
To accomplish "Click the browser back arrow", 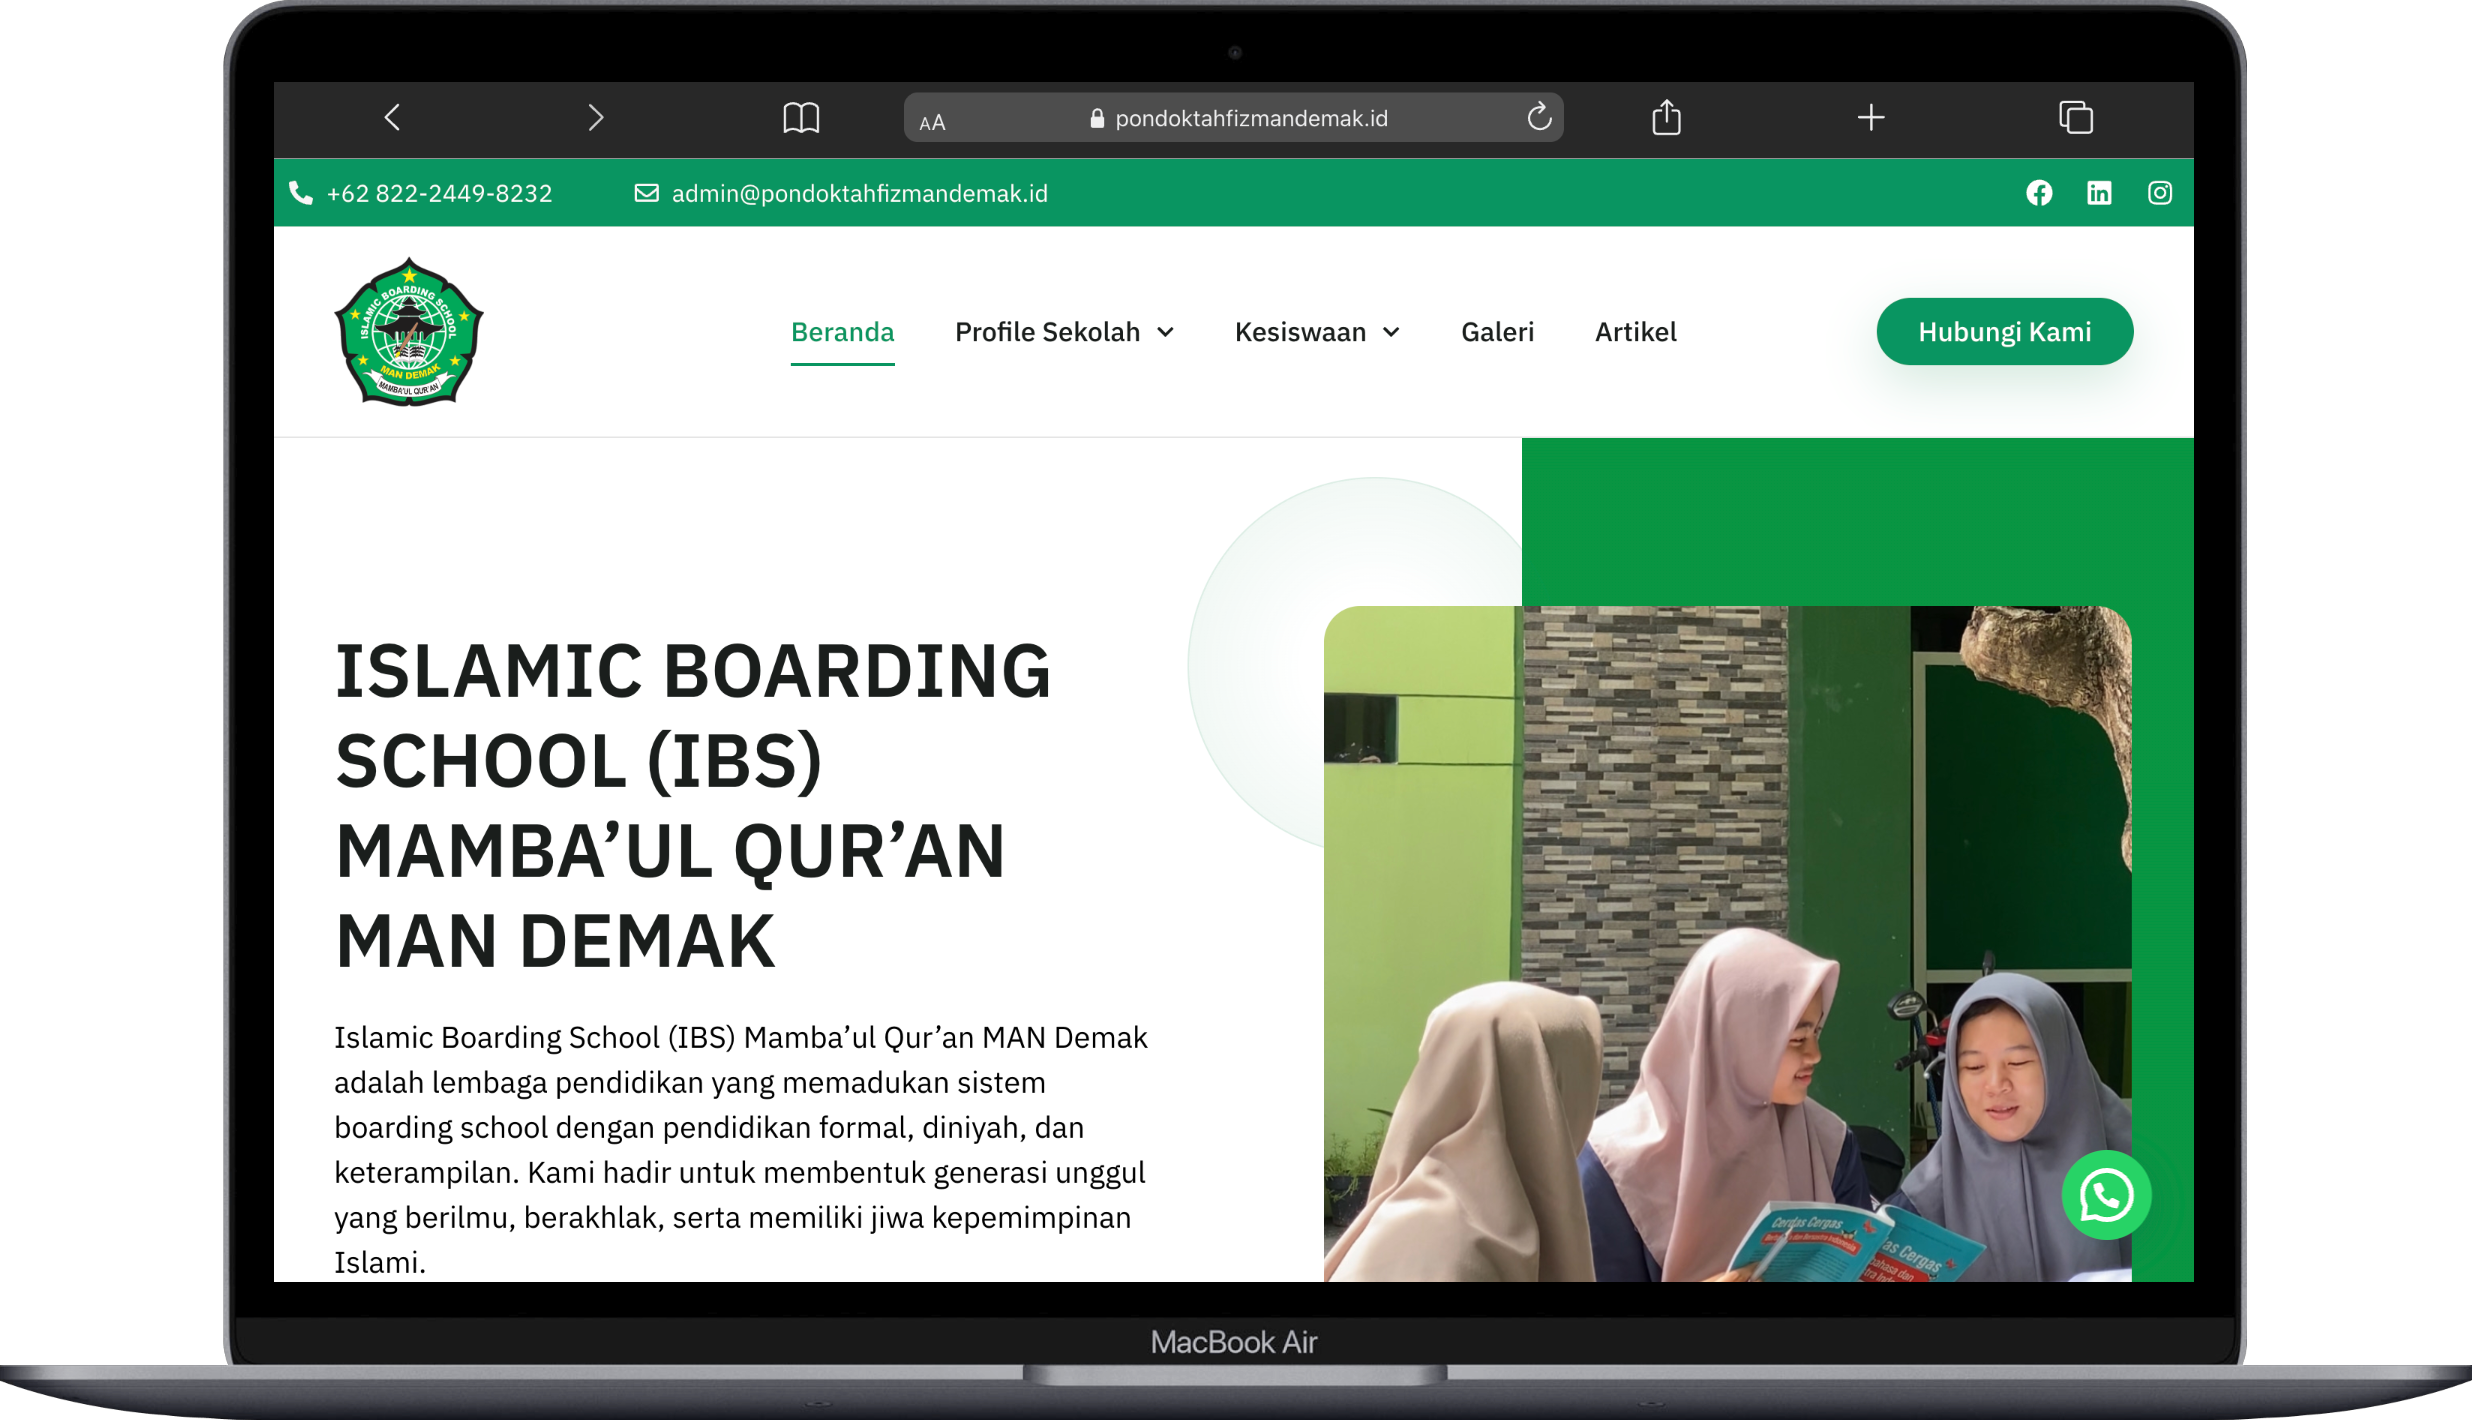I will (392, 118).
